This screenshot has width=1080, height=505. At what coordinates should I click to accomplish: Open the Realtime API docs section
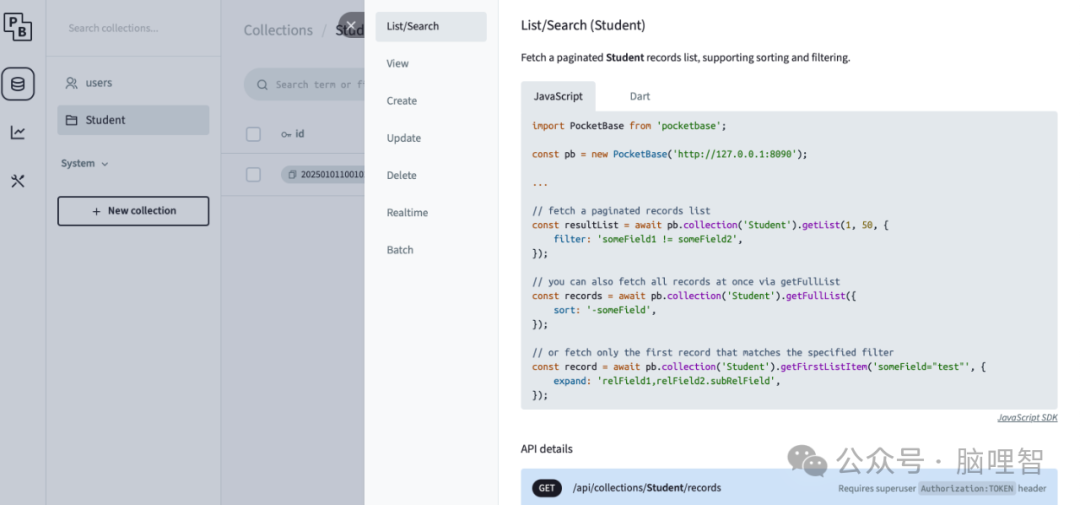(x=407, y=212)
